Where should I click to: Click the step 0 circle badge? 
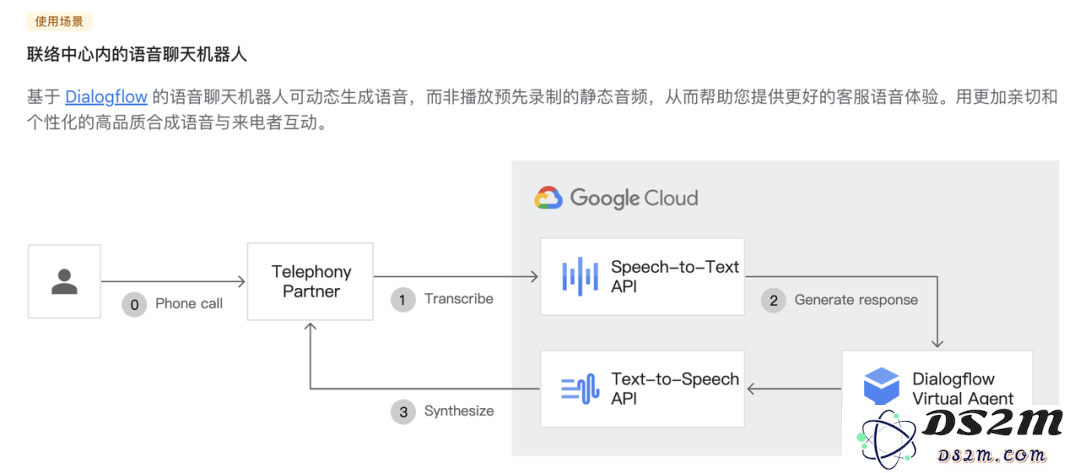pyautogui.click(x=134, y=304)
